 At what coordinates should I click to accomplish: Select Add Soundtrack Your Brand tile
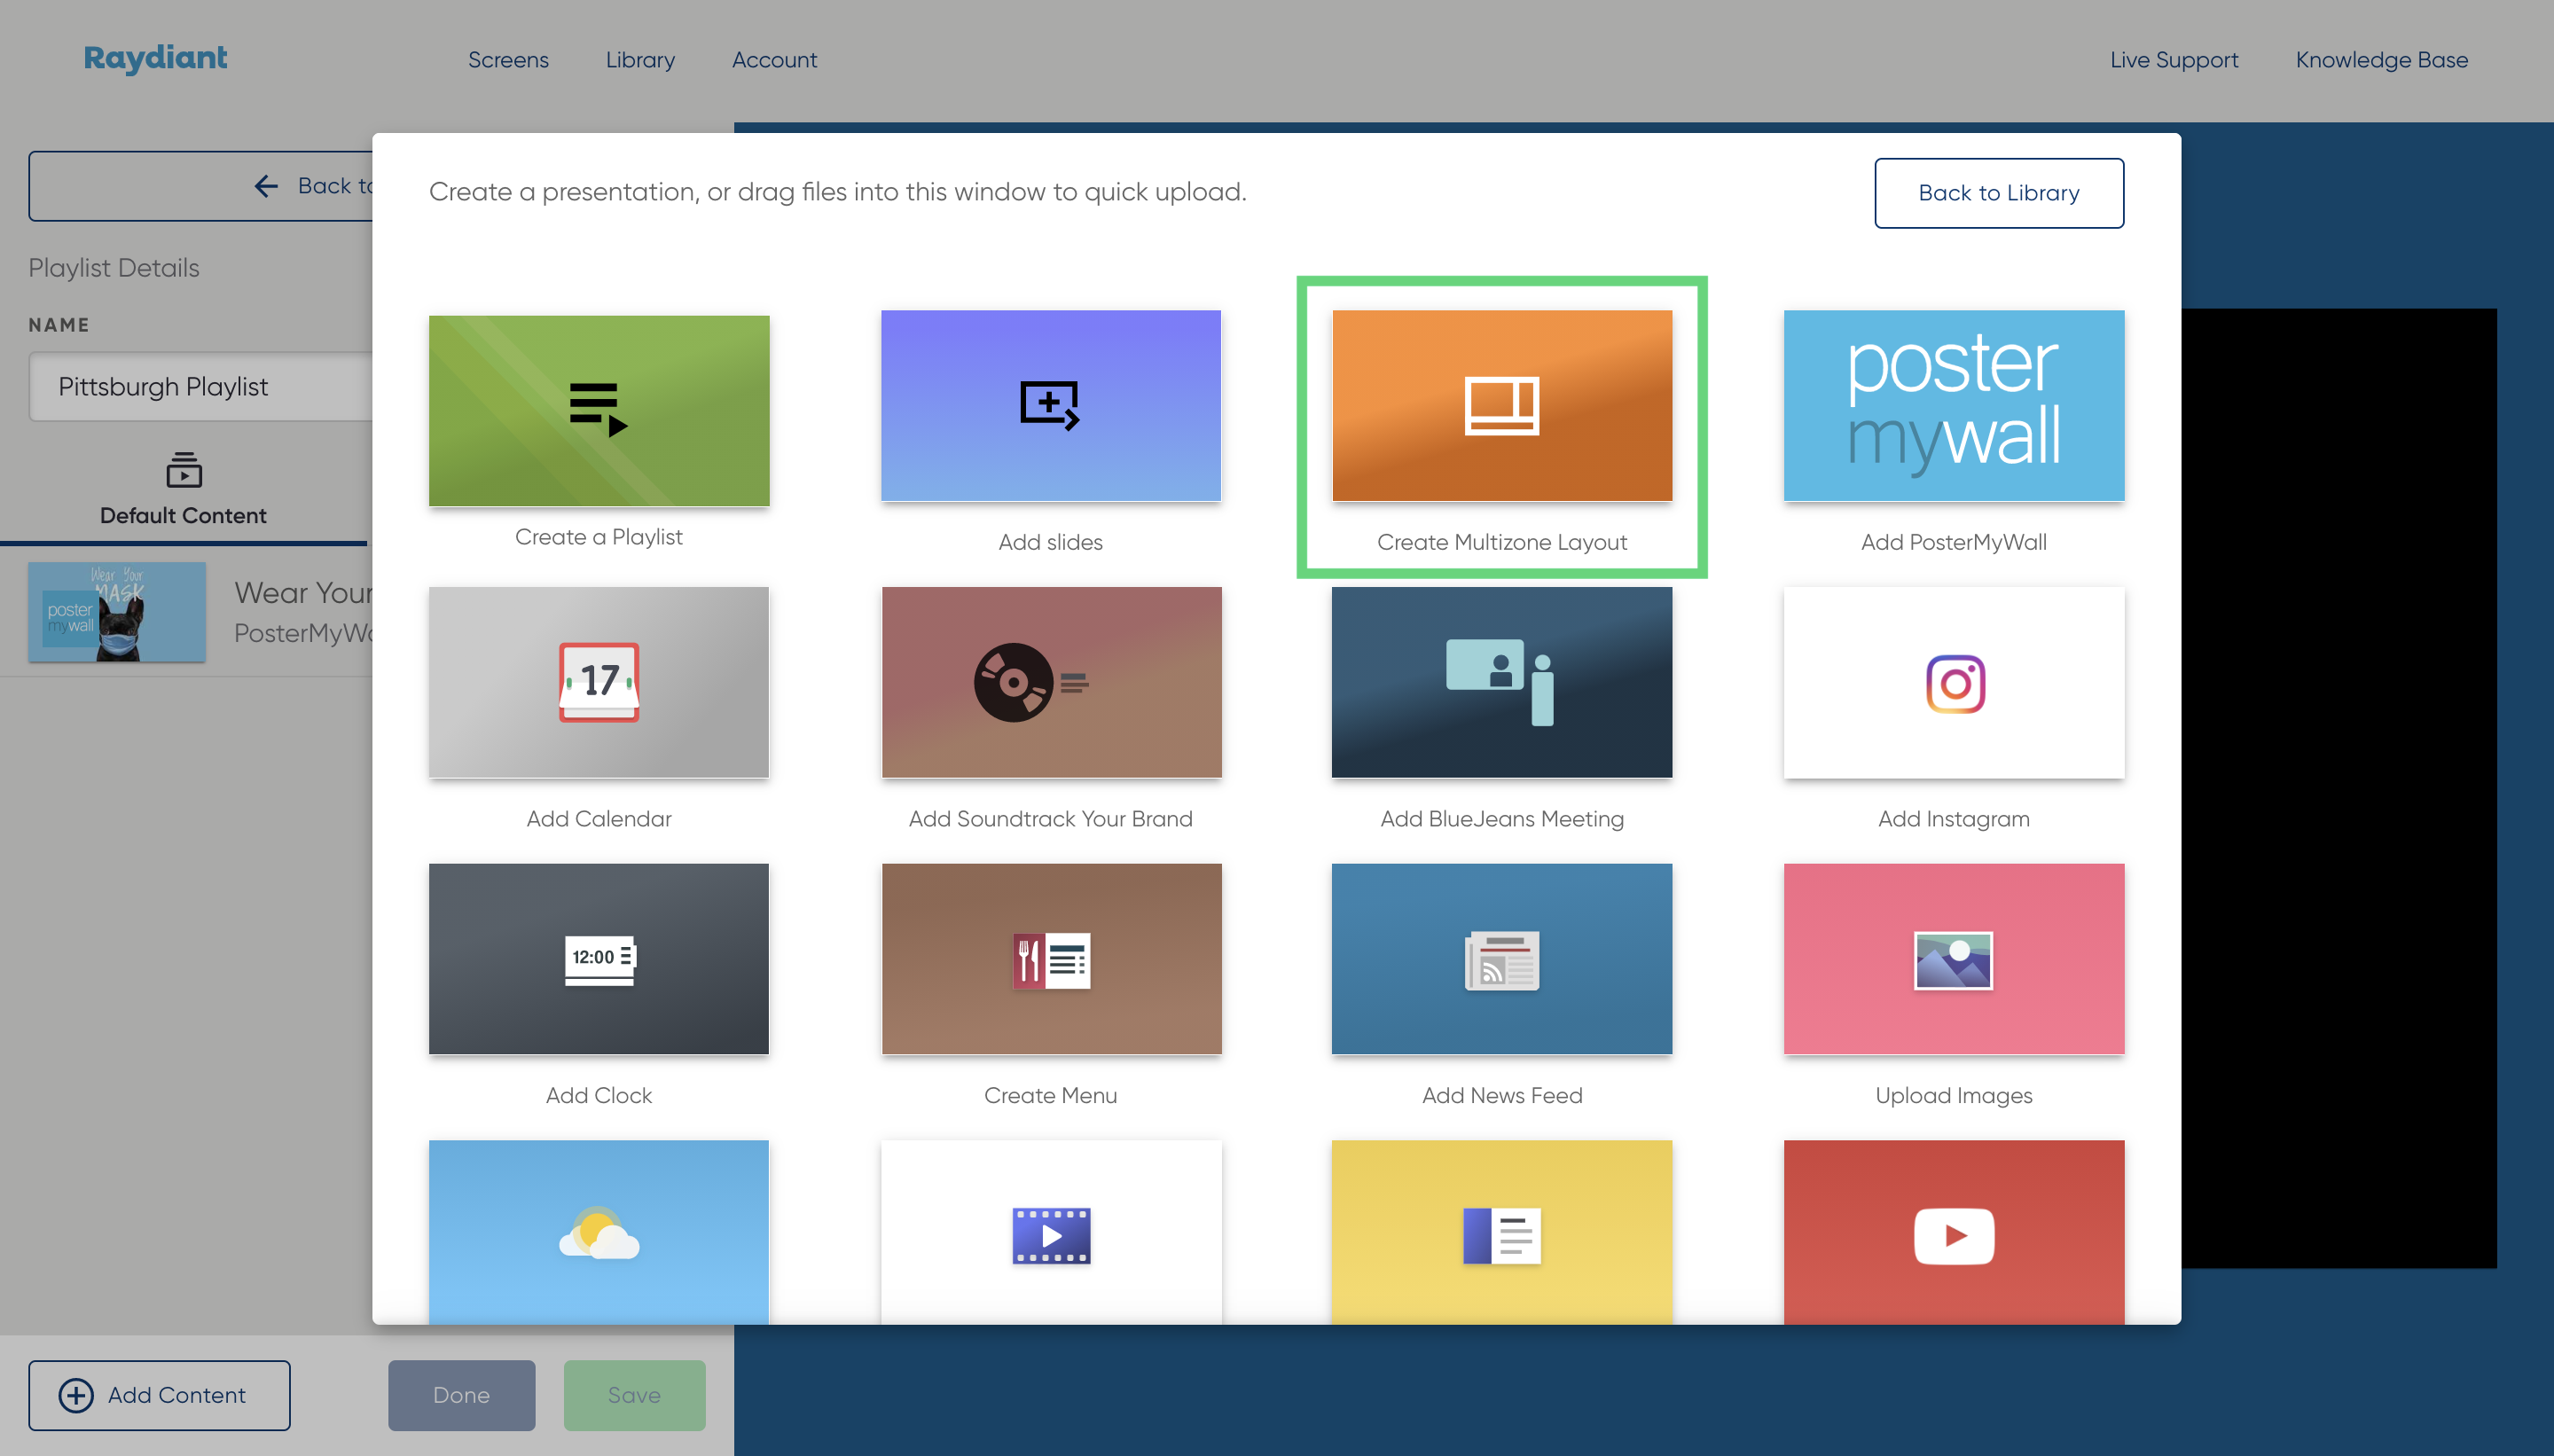1050,682
